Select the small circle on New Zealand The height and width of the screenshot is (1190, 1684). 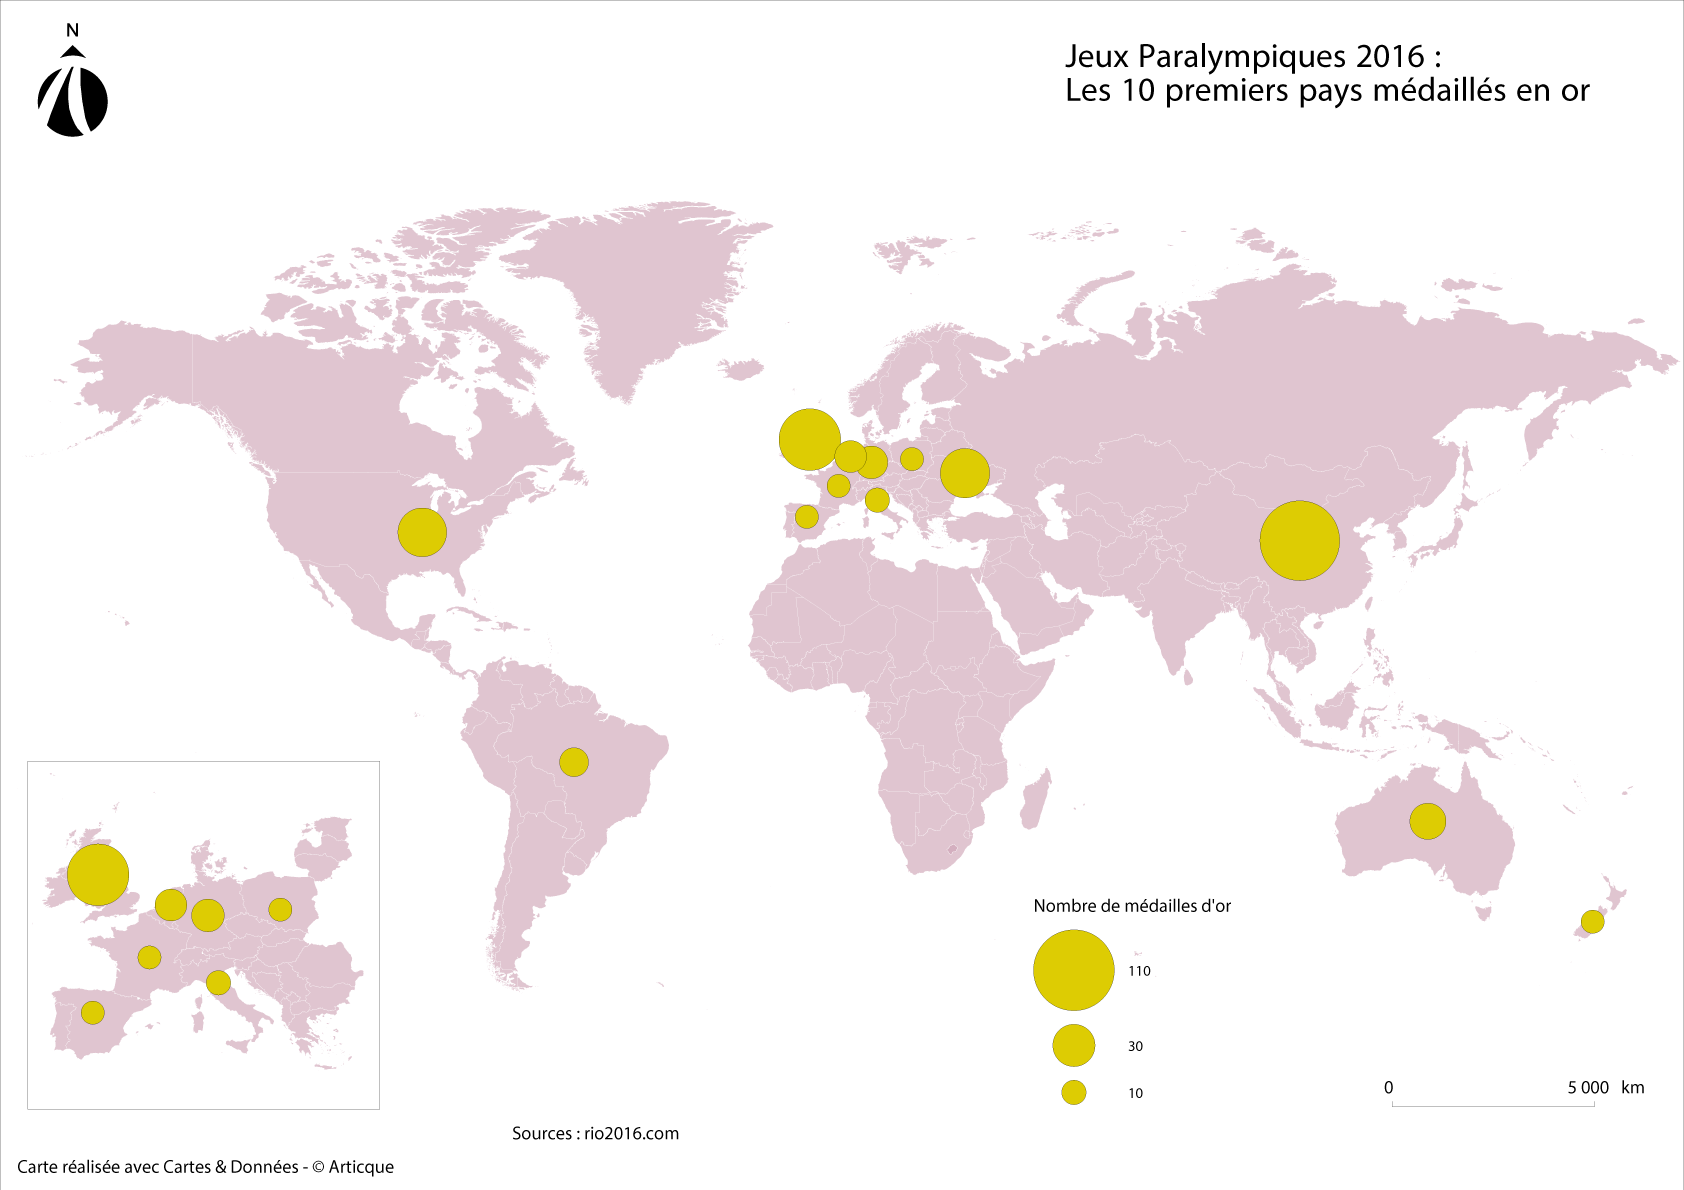point(1592,921)
